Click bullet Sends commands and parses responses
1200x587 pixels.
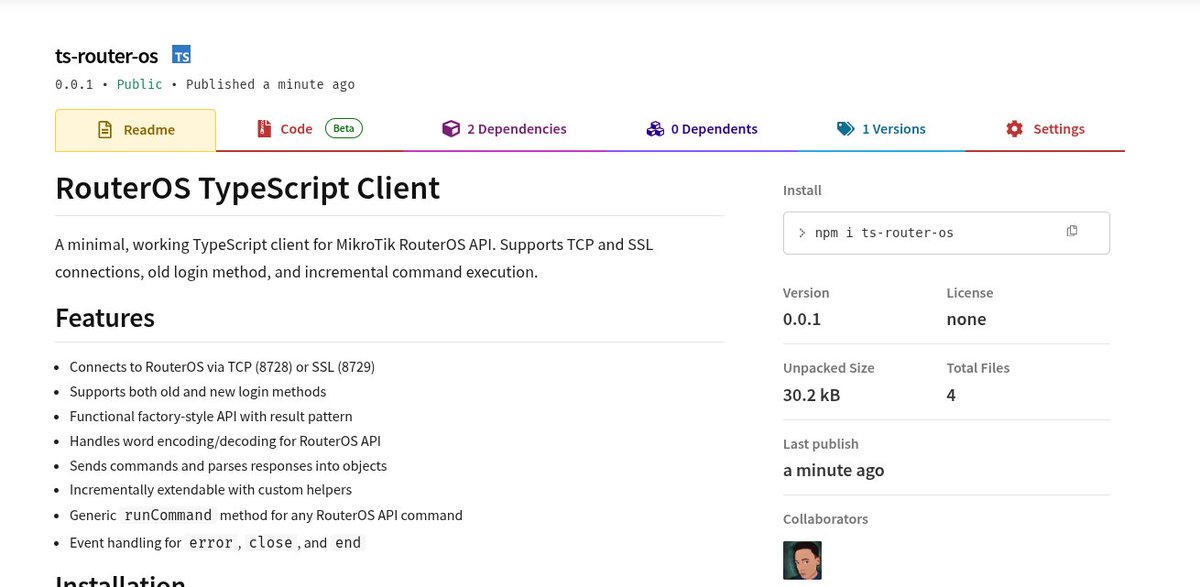pyautogui.click(x=228, y=465)
